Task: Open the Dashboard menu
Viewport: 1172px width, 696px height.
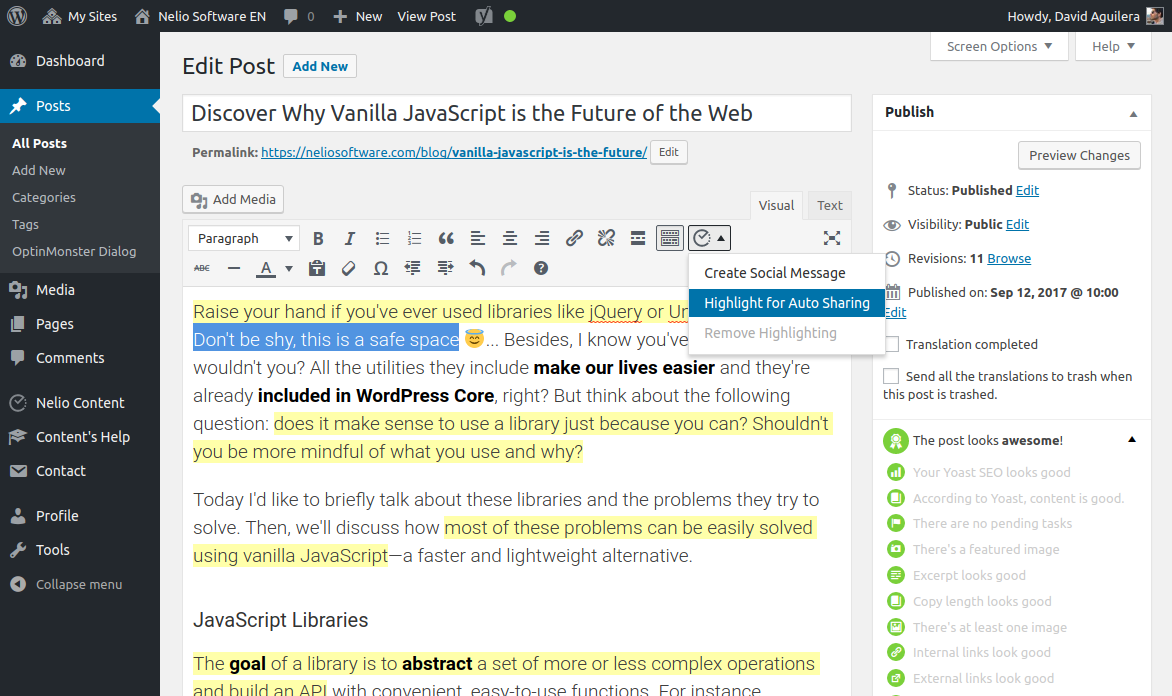Action: (80, 61)
